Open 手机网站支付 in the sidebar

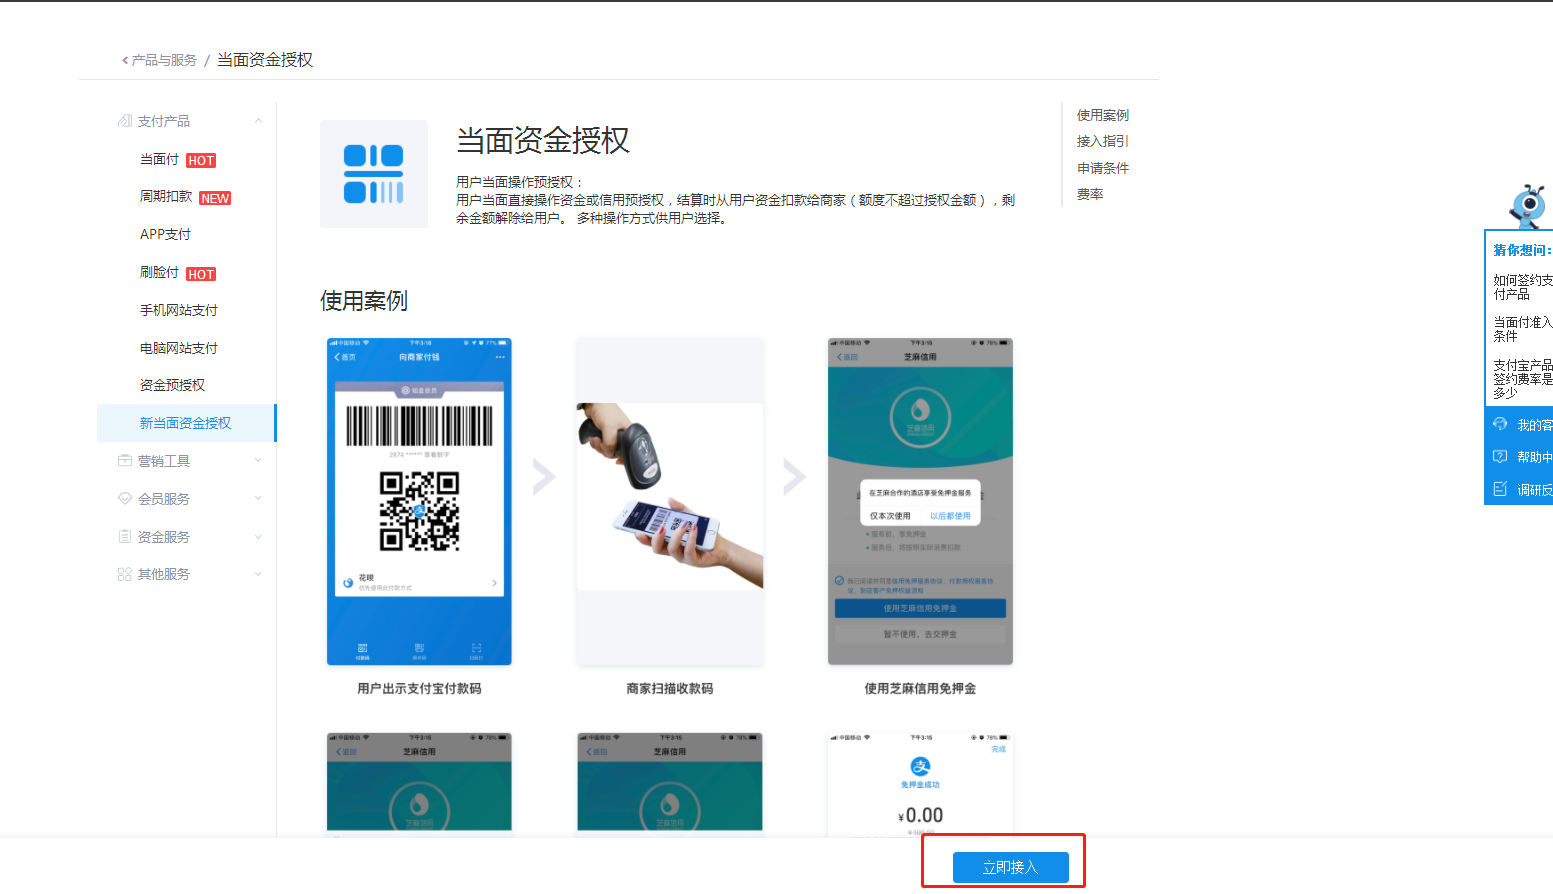coord(179,311)
